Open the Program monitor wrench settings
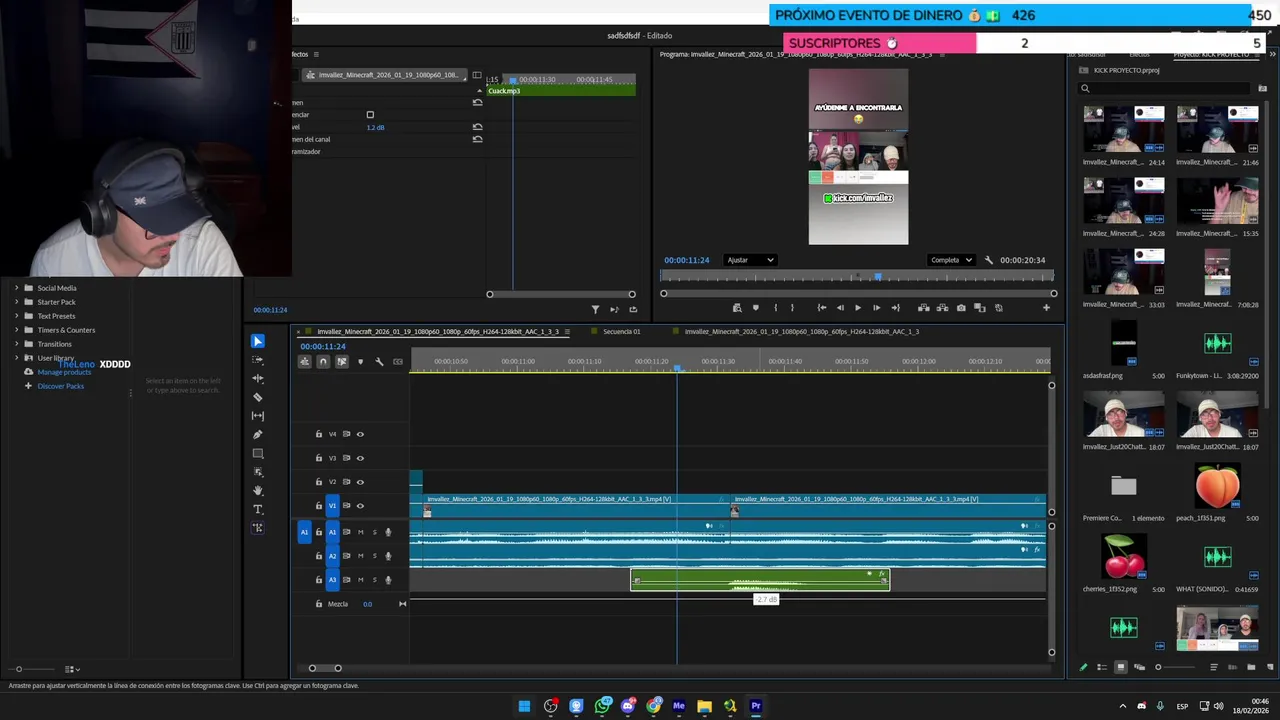The width and height of the screenshot is (1280, 720). (989, 260)
